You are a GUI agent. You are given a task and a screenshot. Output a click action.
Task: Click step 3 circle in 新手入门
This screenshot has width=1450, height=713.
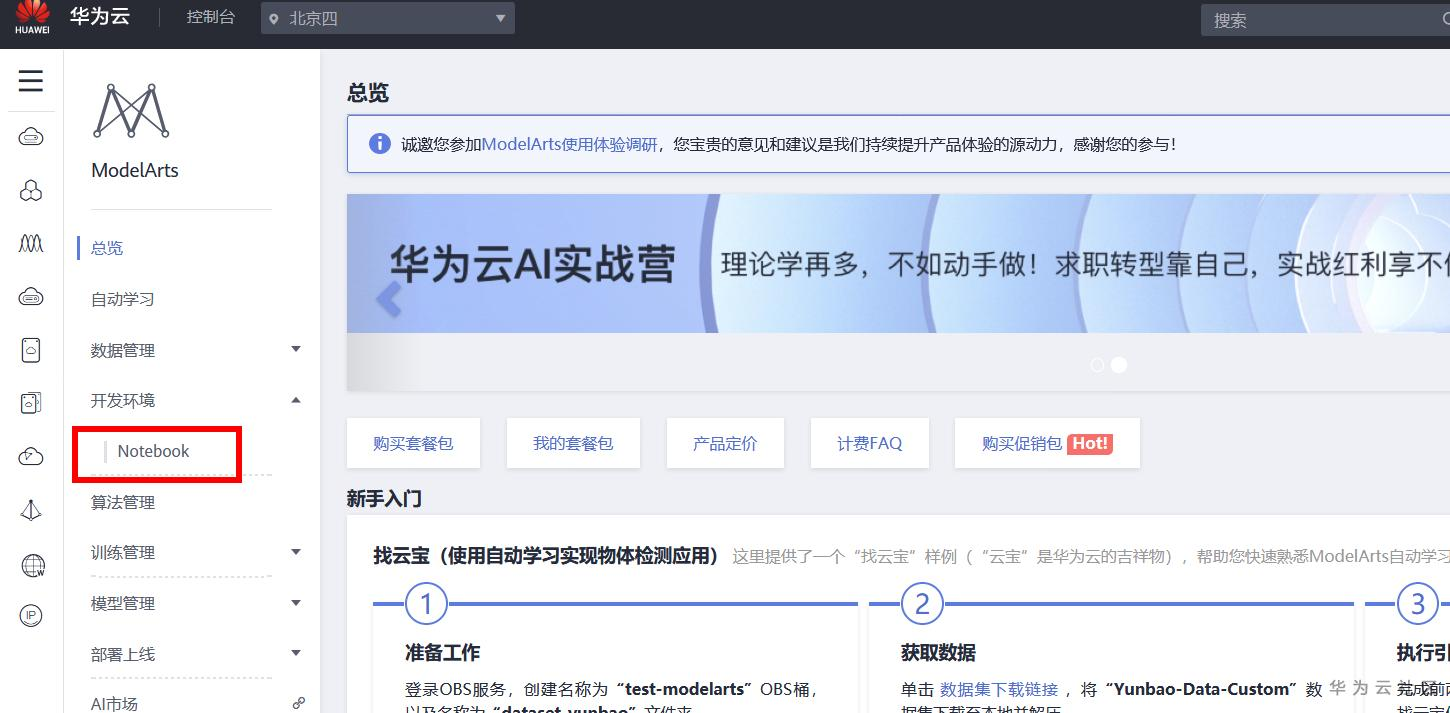pos(1417,603)
